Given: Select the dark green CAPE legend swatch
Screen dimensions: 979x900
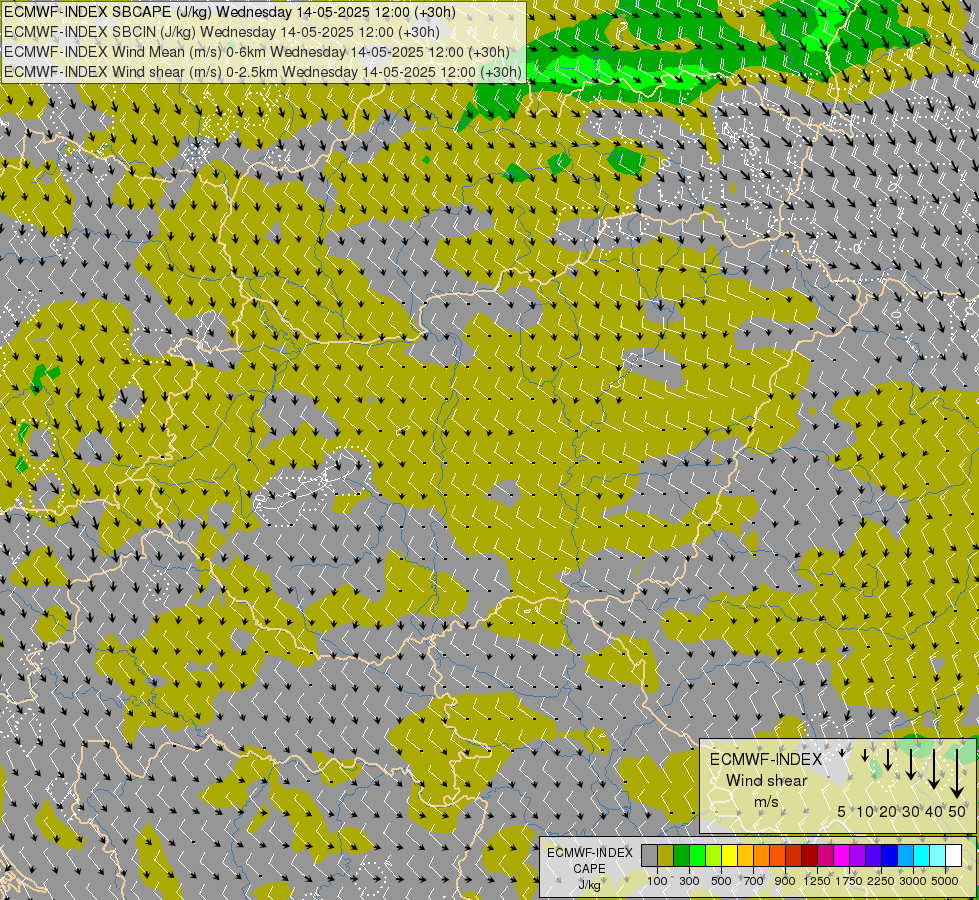Looking at the screenshot, I should pos(681,855).
